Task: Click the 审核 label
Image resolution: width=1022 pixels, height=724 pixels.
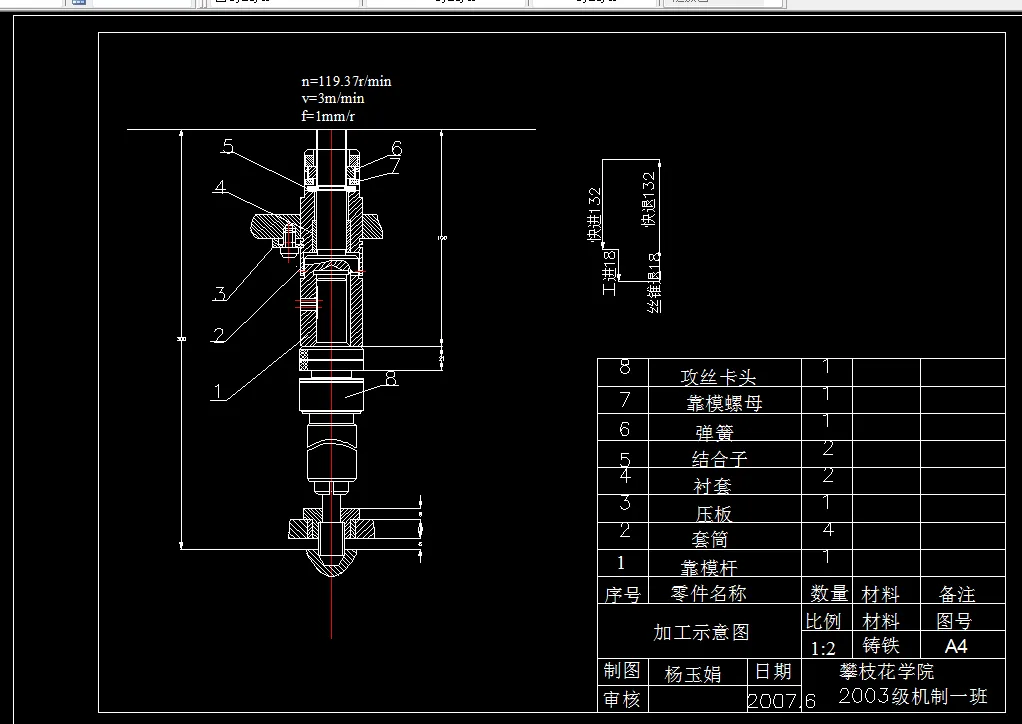Action: 622,699
